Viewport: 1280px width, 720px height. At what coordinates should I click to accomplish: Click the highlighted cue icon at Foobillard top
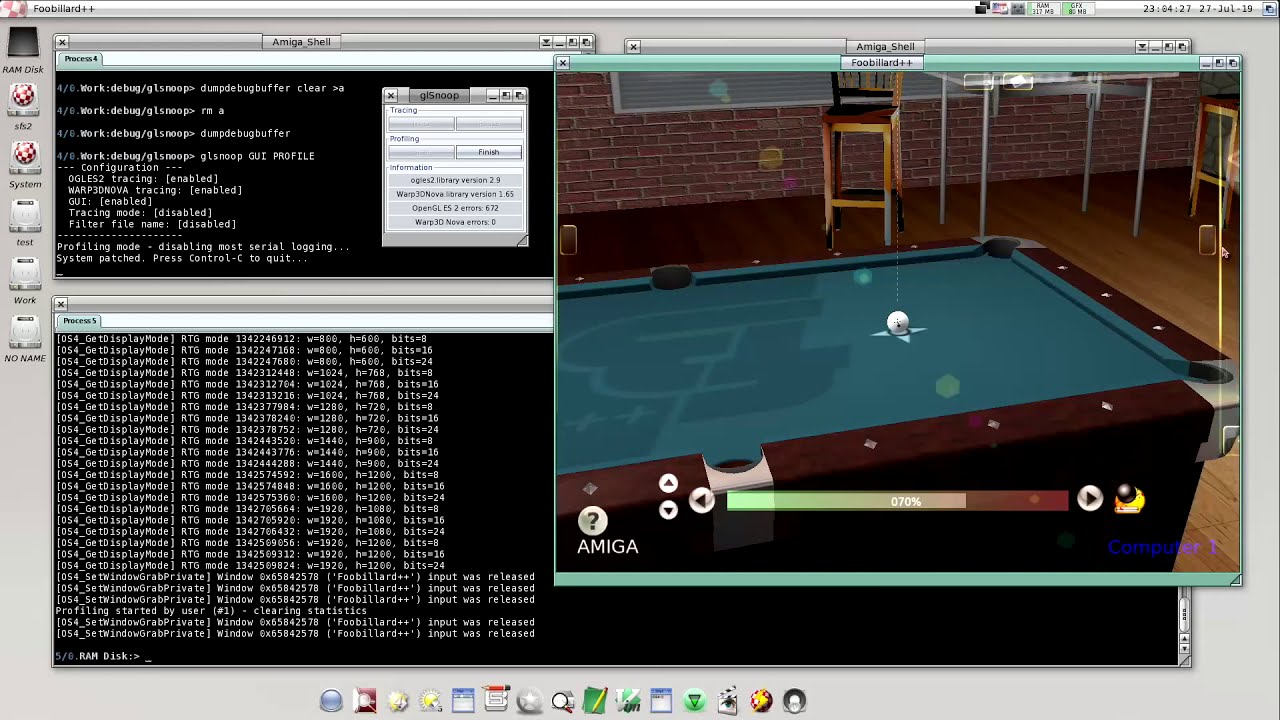pos(1018,82)
